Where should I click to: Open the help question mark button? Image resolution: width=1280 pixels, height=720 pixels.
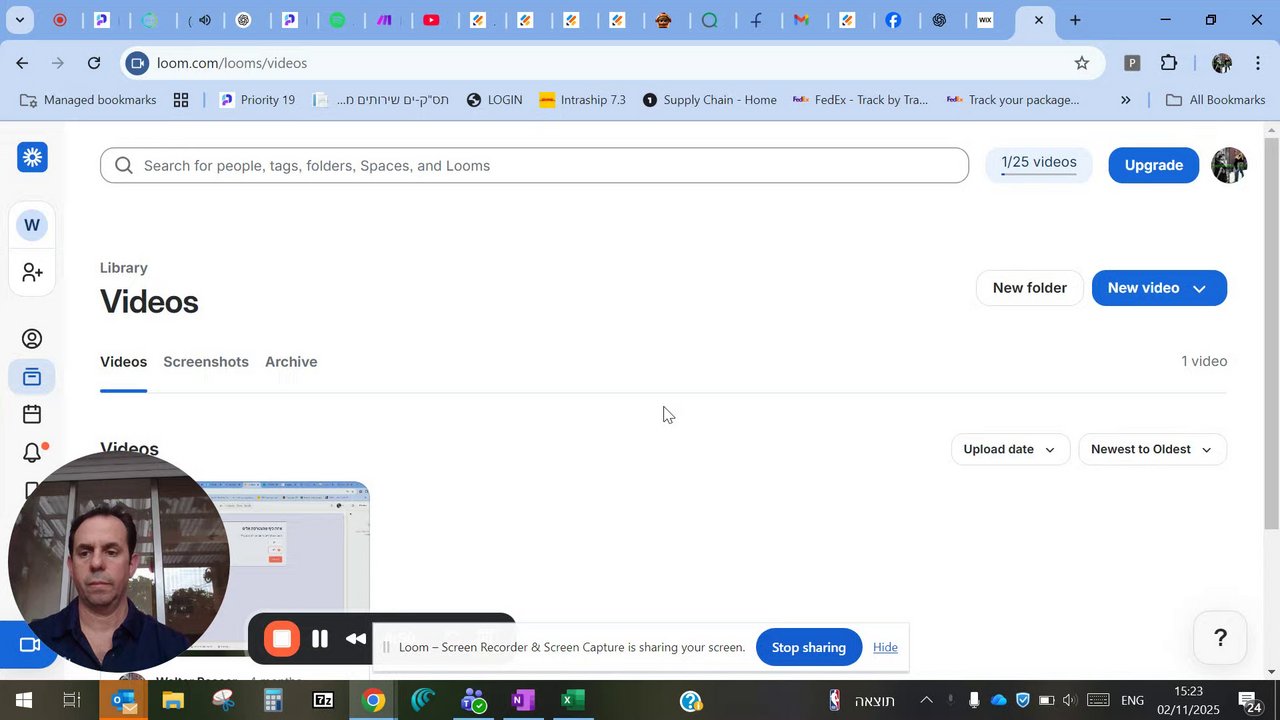coord(1220,638)
